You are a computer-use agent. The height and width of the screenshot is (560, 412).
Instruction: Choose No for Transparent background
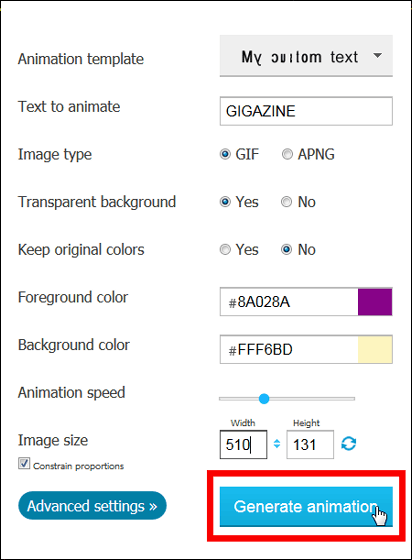[286, 202]
